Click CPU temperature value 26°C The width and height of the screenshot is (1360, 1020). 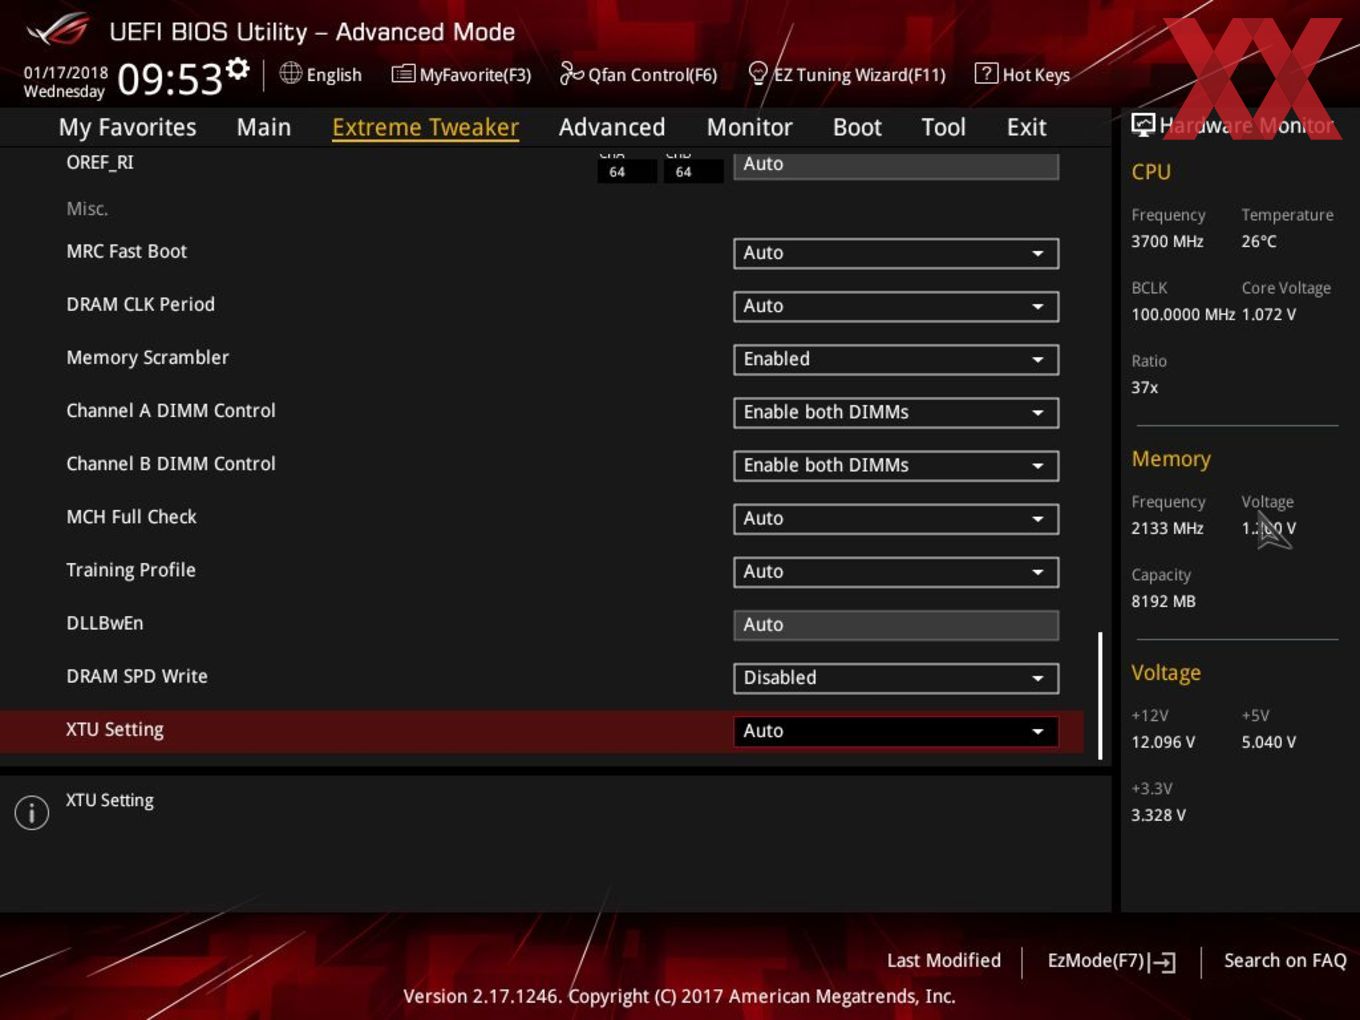(x=1258, y=241)
